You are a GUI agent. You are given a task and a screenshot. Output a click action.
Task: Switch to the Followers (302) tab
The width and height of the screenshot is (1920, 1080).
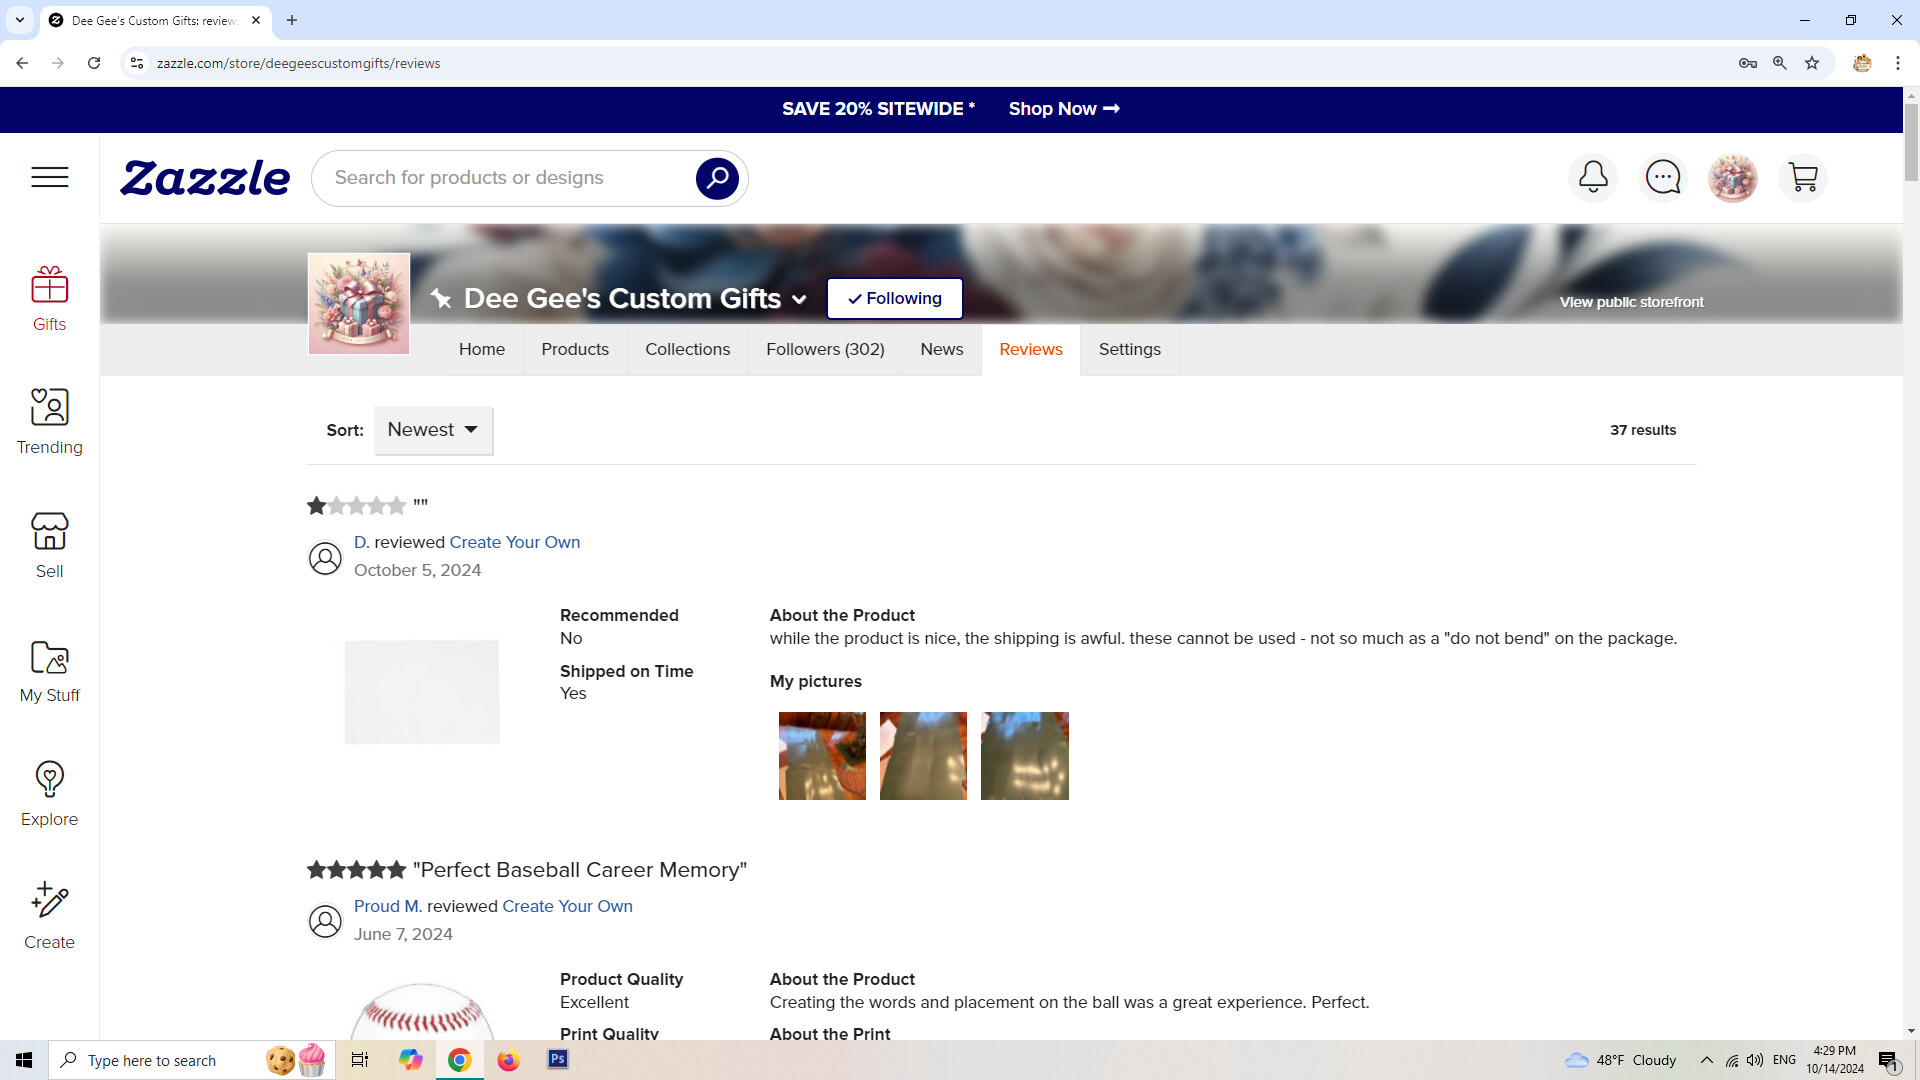pyautogui.click(x=825, y=349)
